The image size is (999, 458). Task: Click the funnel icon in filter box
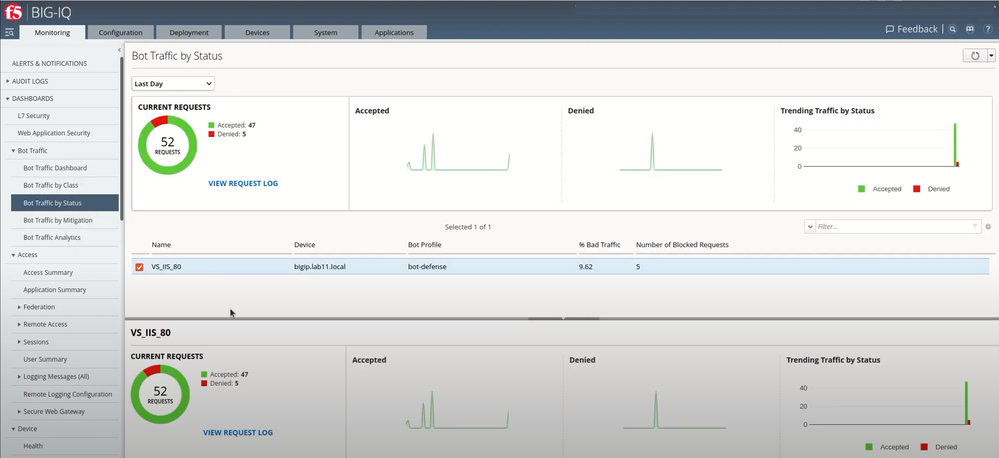(x=975, y=227)
